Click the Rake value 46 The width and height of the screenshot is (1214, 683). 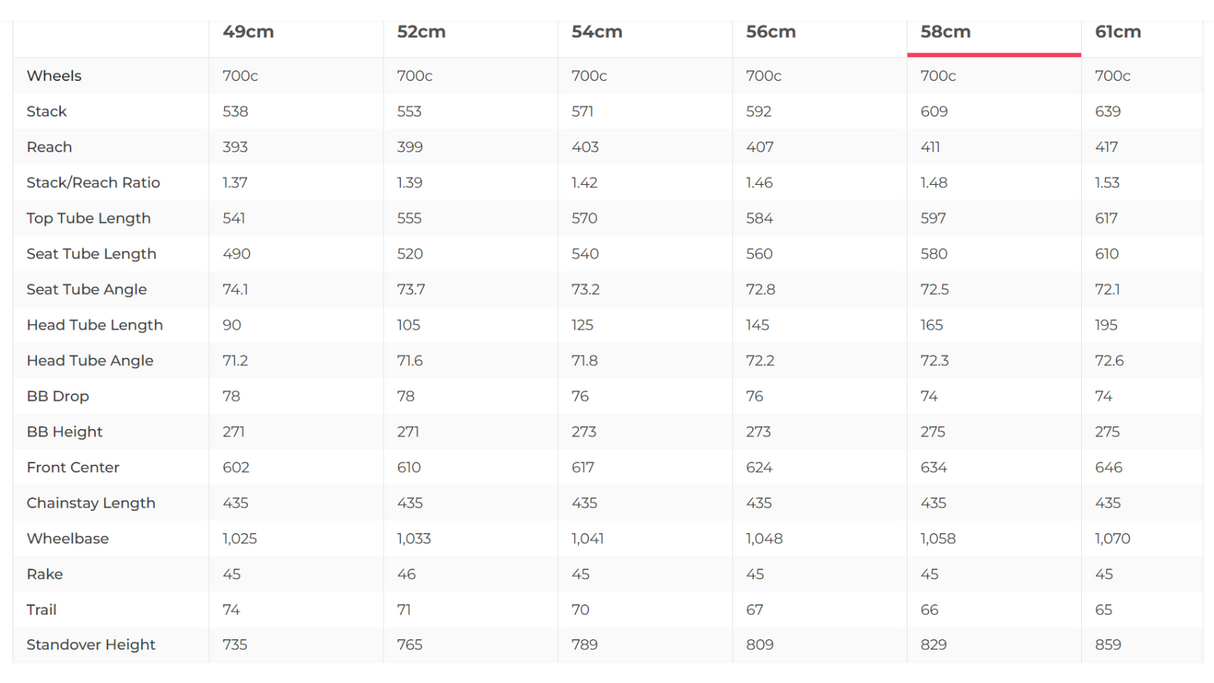406,574
